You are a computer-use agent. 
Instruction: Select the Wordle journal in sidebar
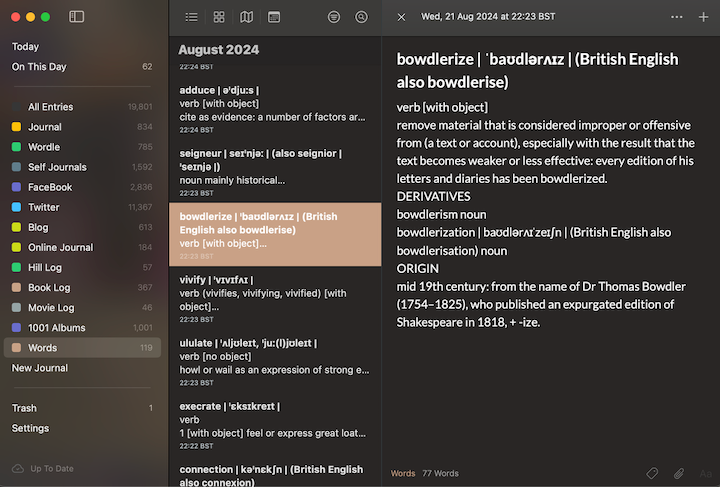click(x=44, y=147)
